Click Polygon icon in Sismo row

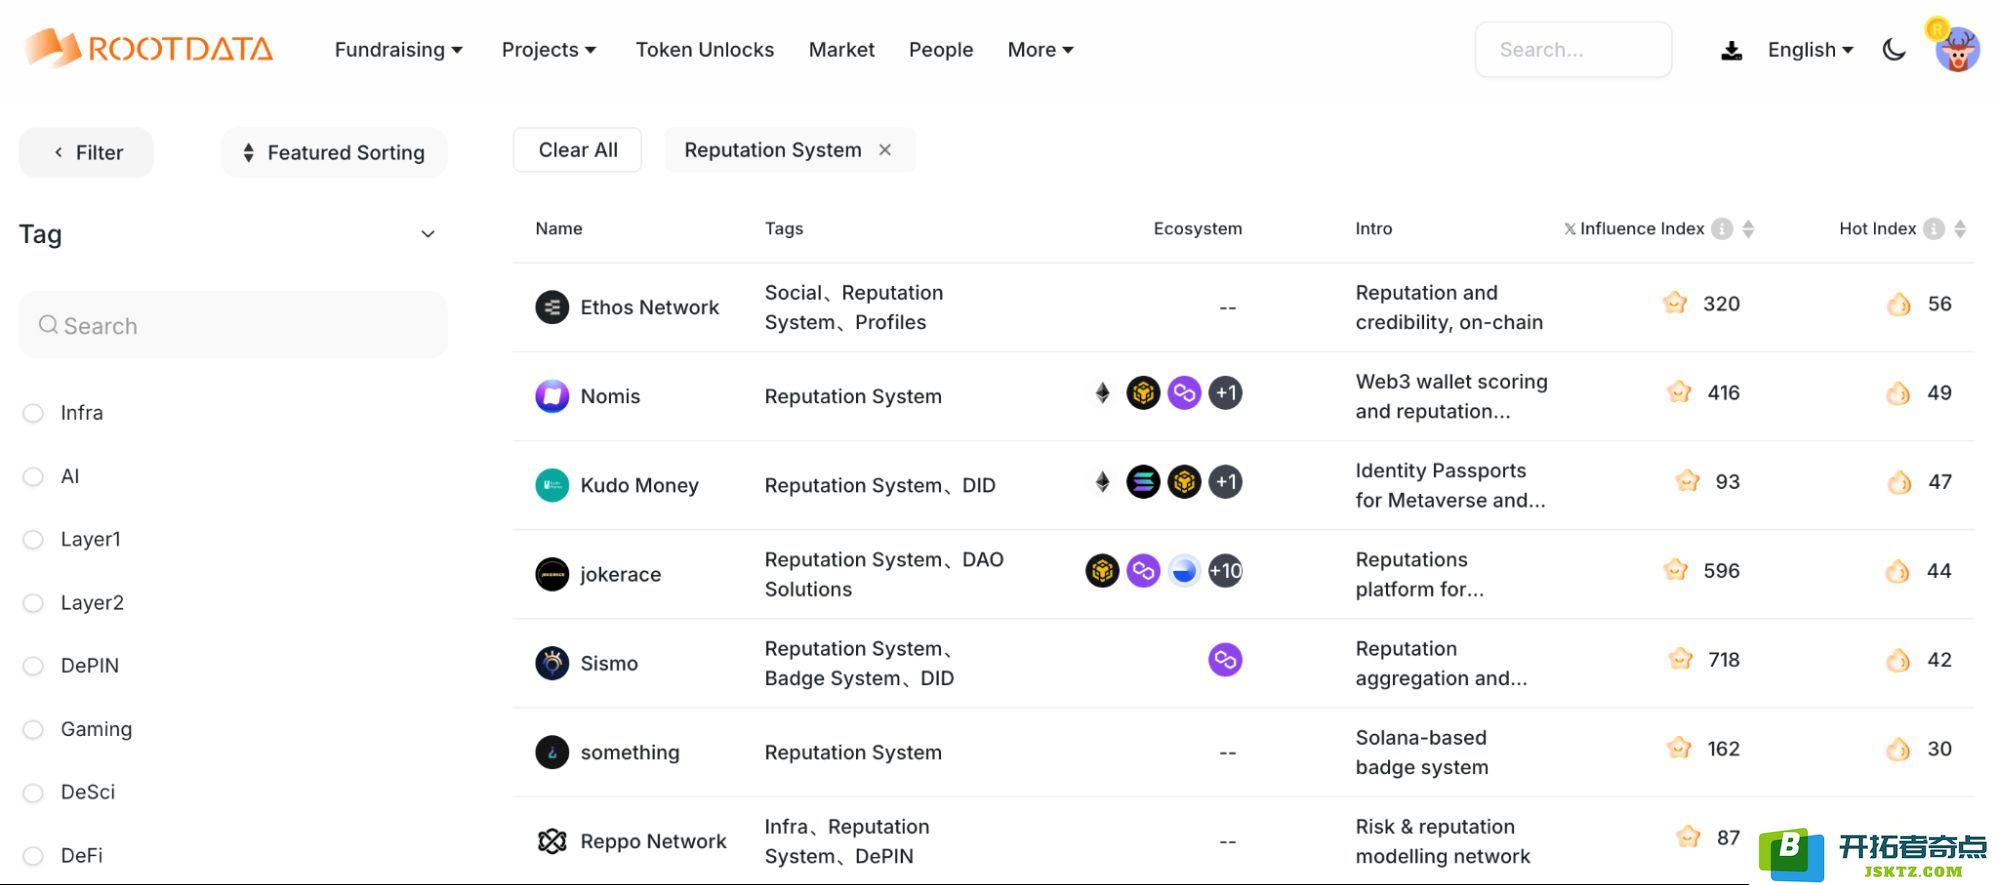point(1225,660)
